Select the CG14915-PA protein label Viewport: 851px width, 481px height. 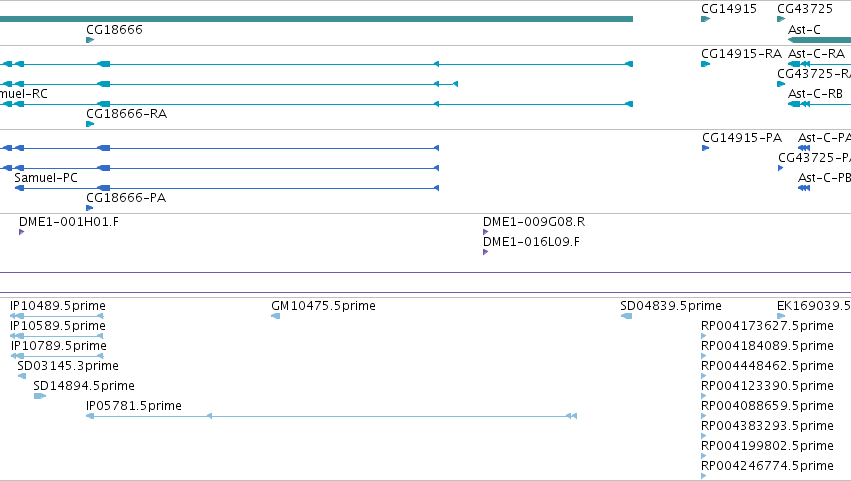click(742, 138)
